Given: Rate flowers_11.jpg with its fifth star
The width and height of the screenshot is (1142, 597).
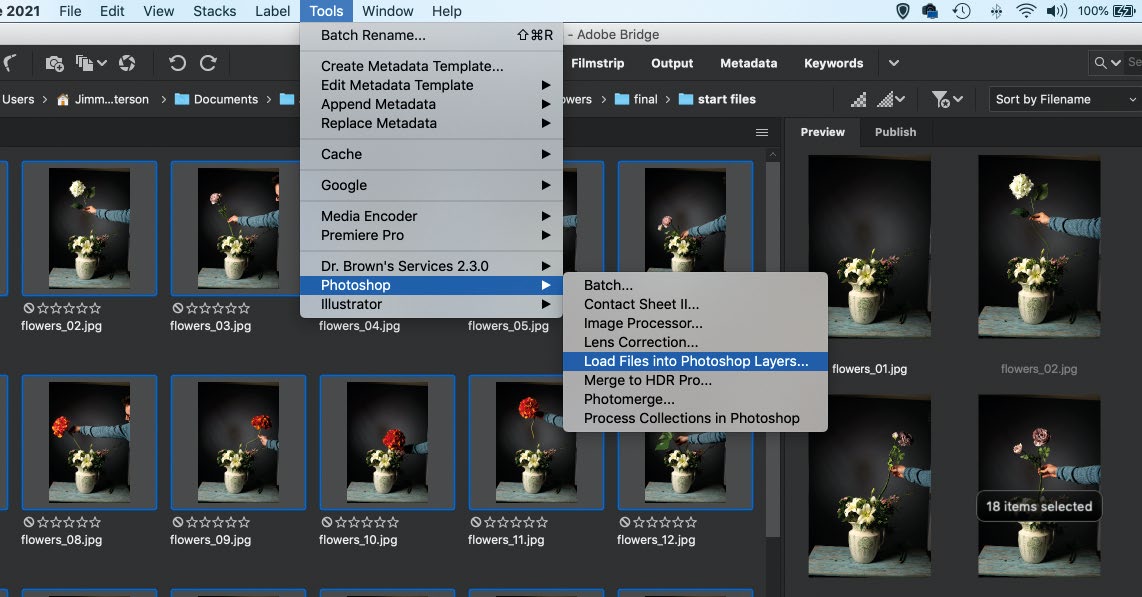Looking at the screenshot, I should click(542, 522).
